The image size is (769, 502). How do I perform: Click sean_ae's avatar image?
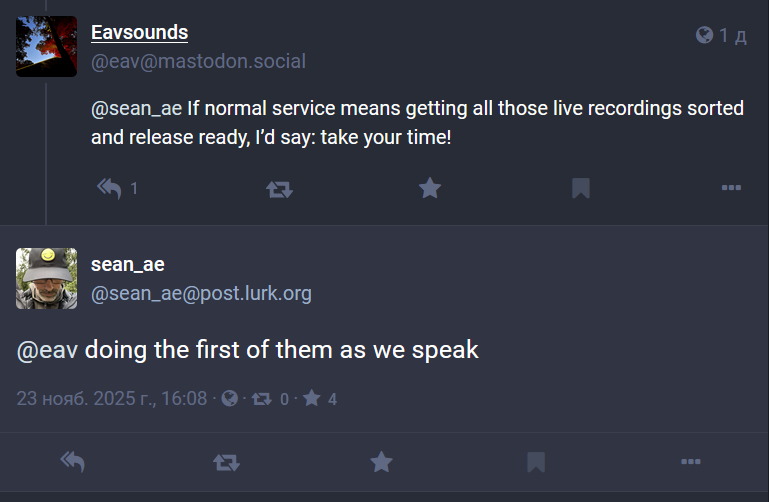pos(46,278)
